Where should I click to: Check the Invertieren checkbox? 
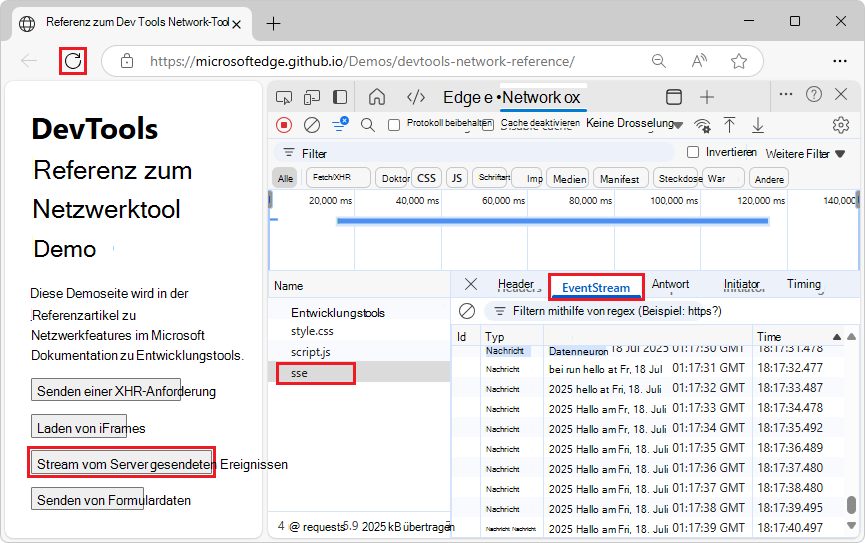693,152
